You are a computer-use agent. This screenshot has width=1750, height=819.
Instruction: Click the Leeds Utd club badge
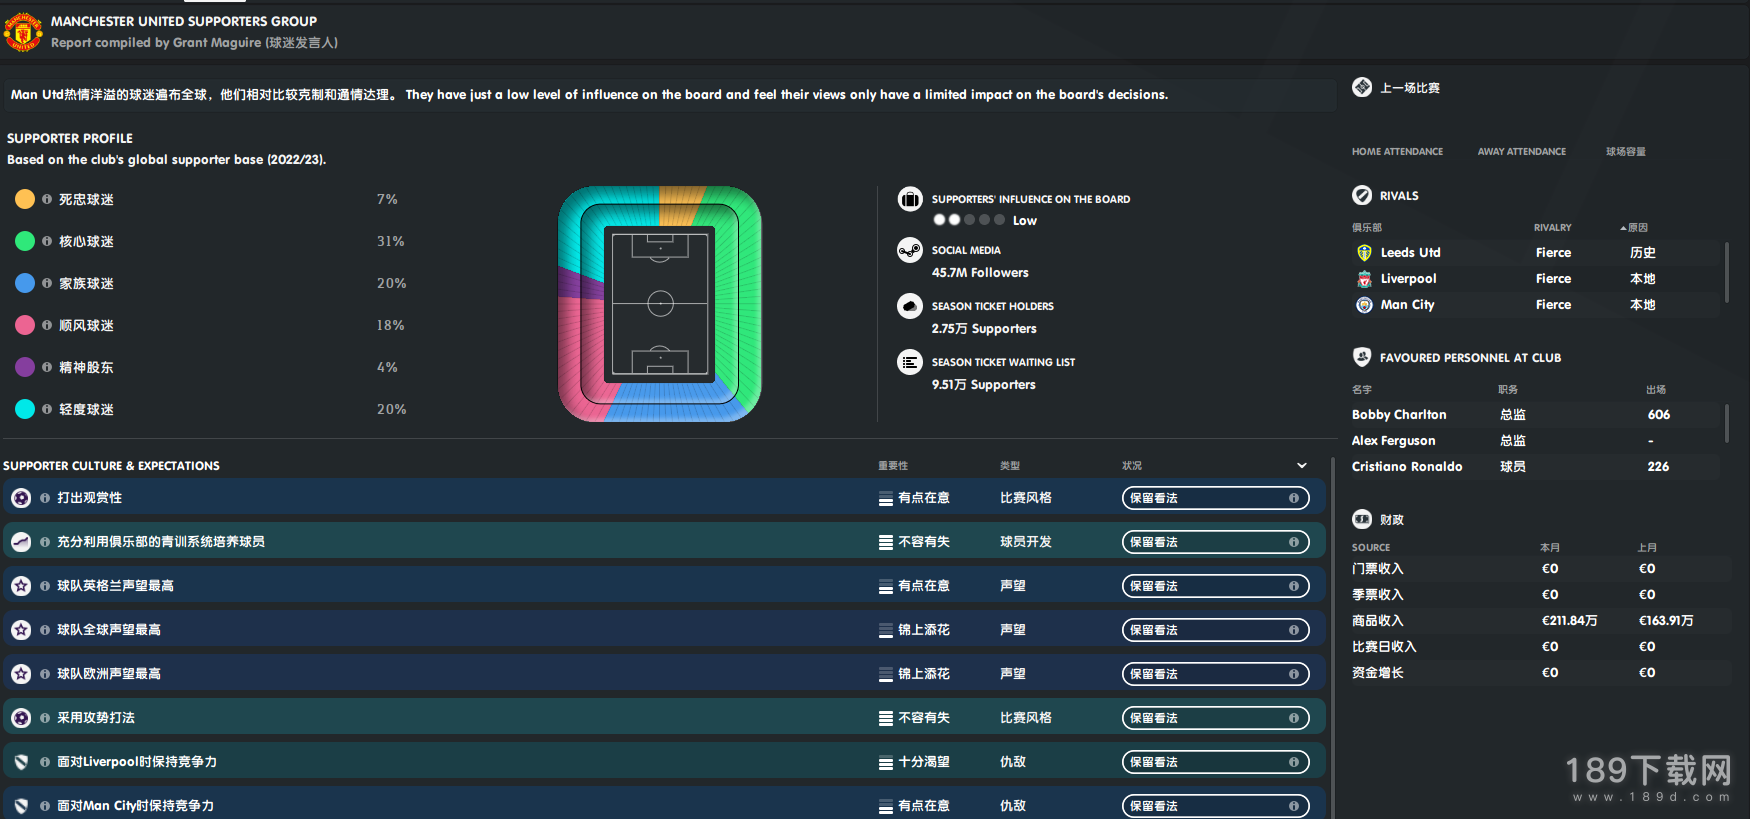(x=1364, y=253)
